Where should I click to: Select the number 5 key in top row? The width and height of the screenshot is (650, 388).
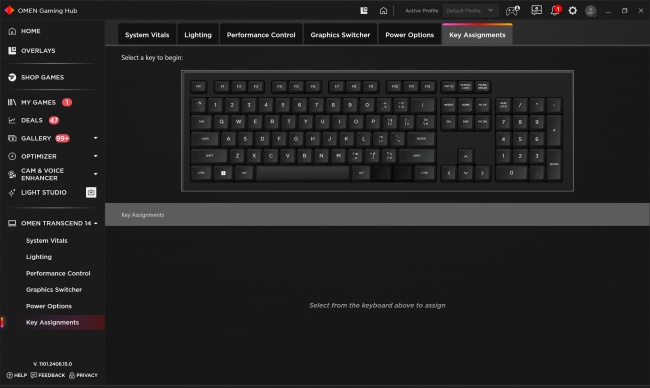click(283, 105)
